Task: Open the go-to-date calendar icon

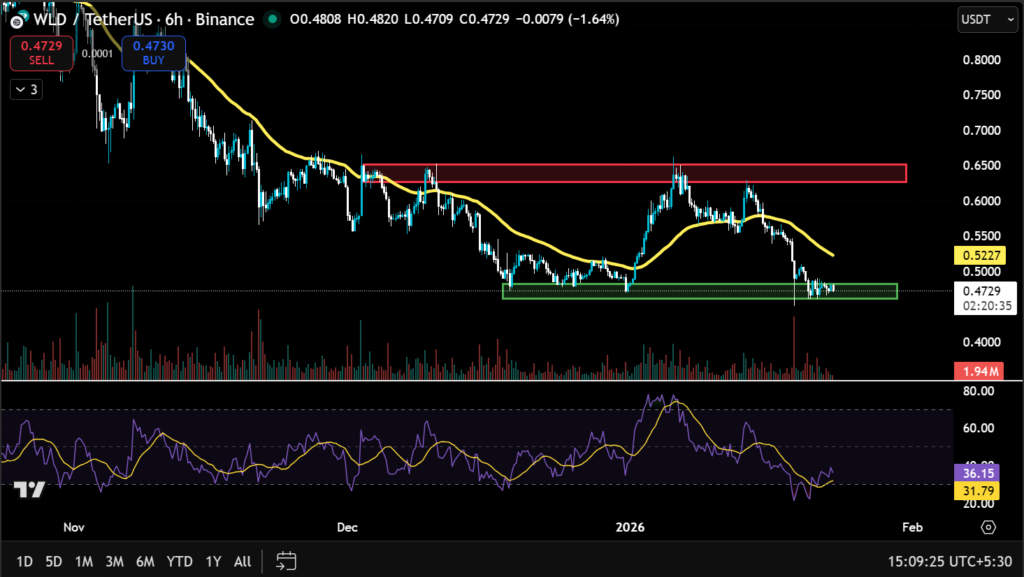Action: click(x=286, y=561)
